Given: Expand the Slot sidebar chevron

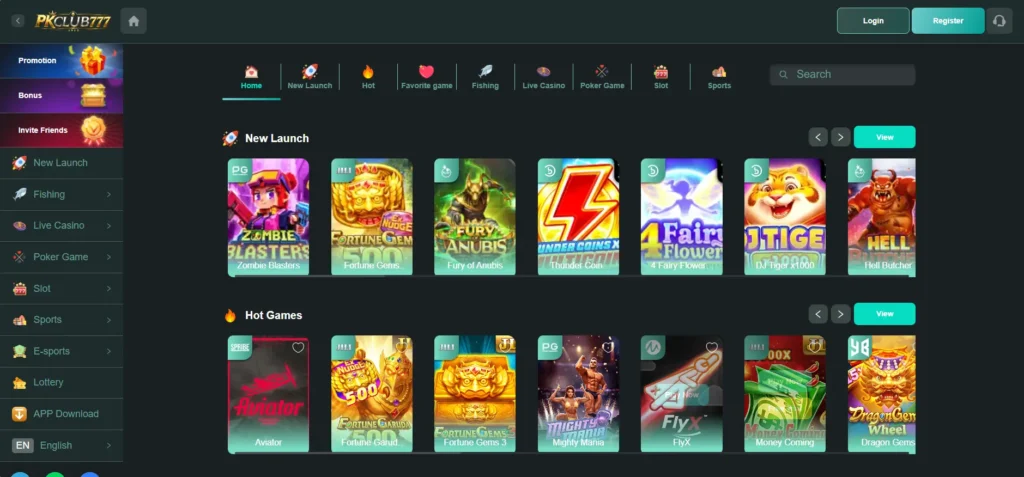Looking at the screenshot, I should [x=109, y=288].
